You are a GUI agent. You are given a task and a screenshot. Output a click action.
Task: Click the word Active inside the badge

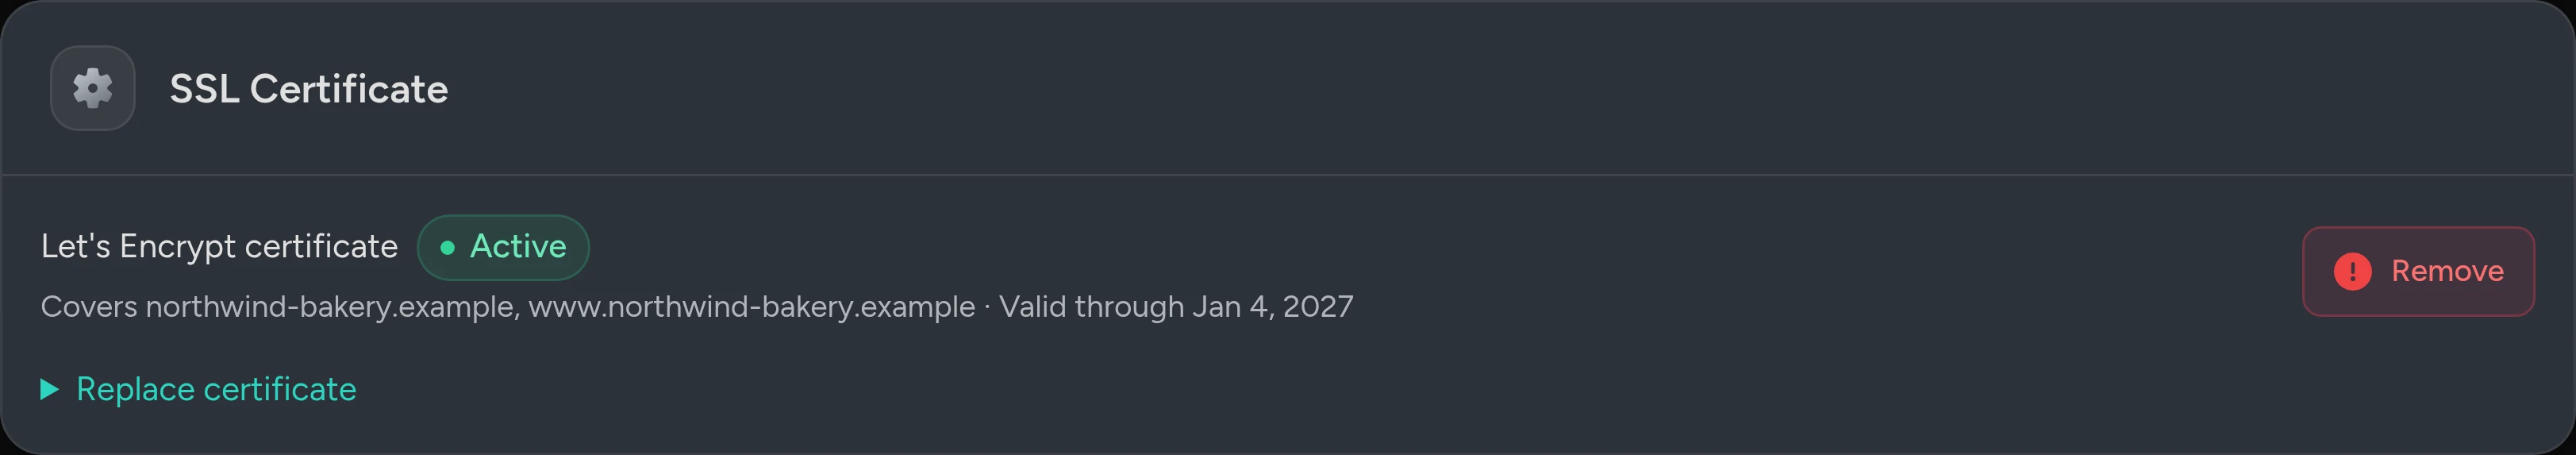pyautogui.click(x=518, y=246)
